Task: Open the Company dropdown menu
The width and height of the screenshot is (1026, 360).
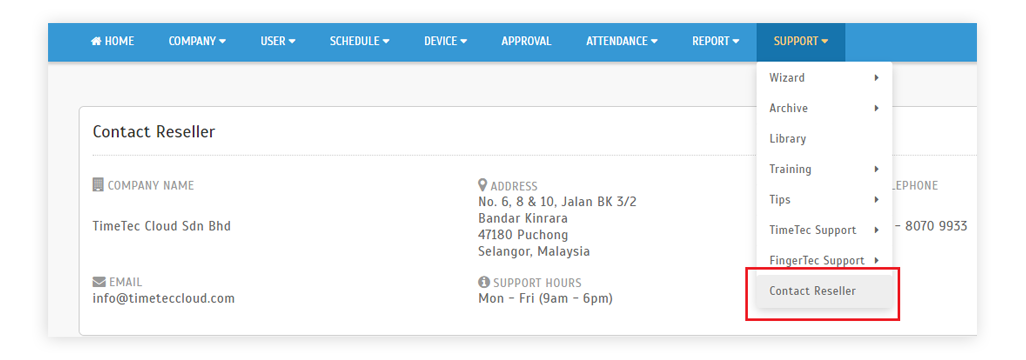Action: click(x=197, y=41)
